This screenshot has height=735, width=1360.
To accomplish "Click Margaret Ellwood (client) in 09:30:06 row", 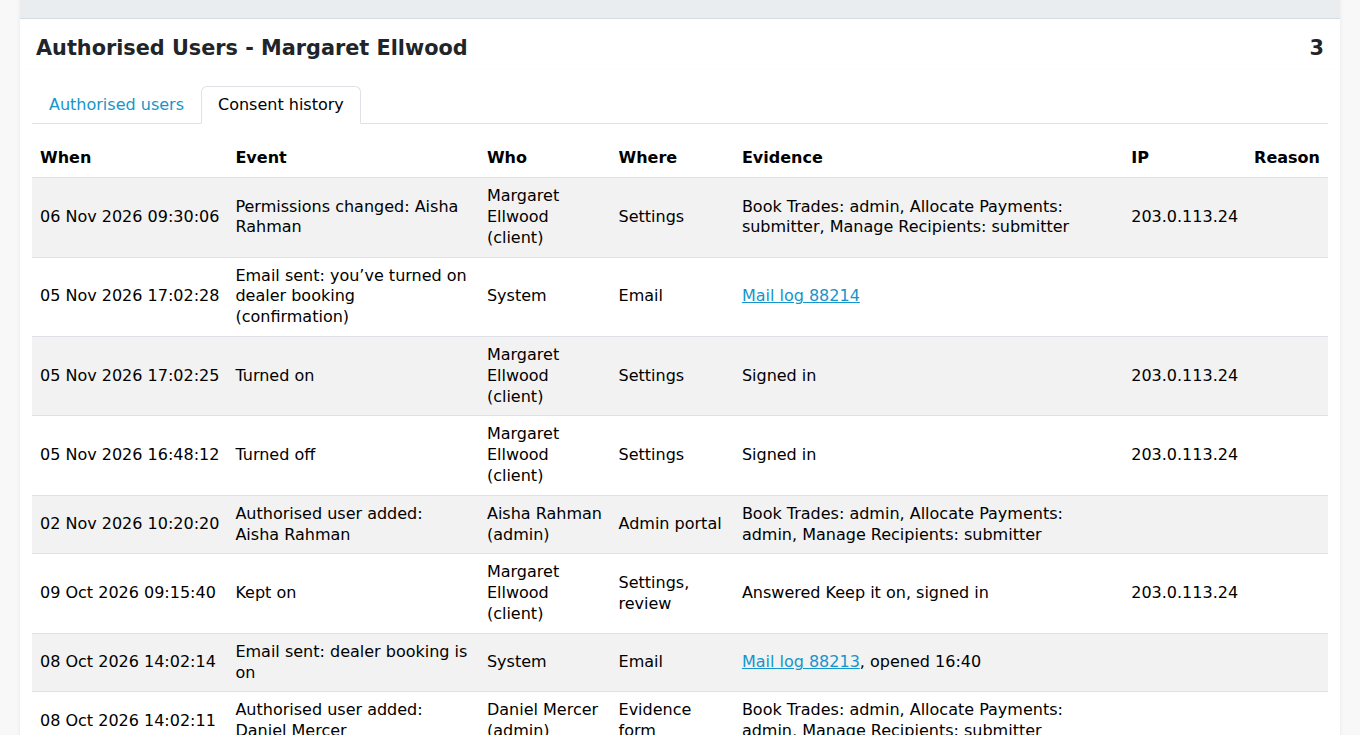I will click(x=523, y=217).
